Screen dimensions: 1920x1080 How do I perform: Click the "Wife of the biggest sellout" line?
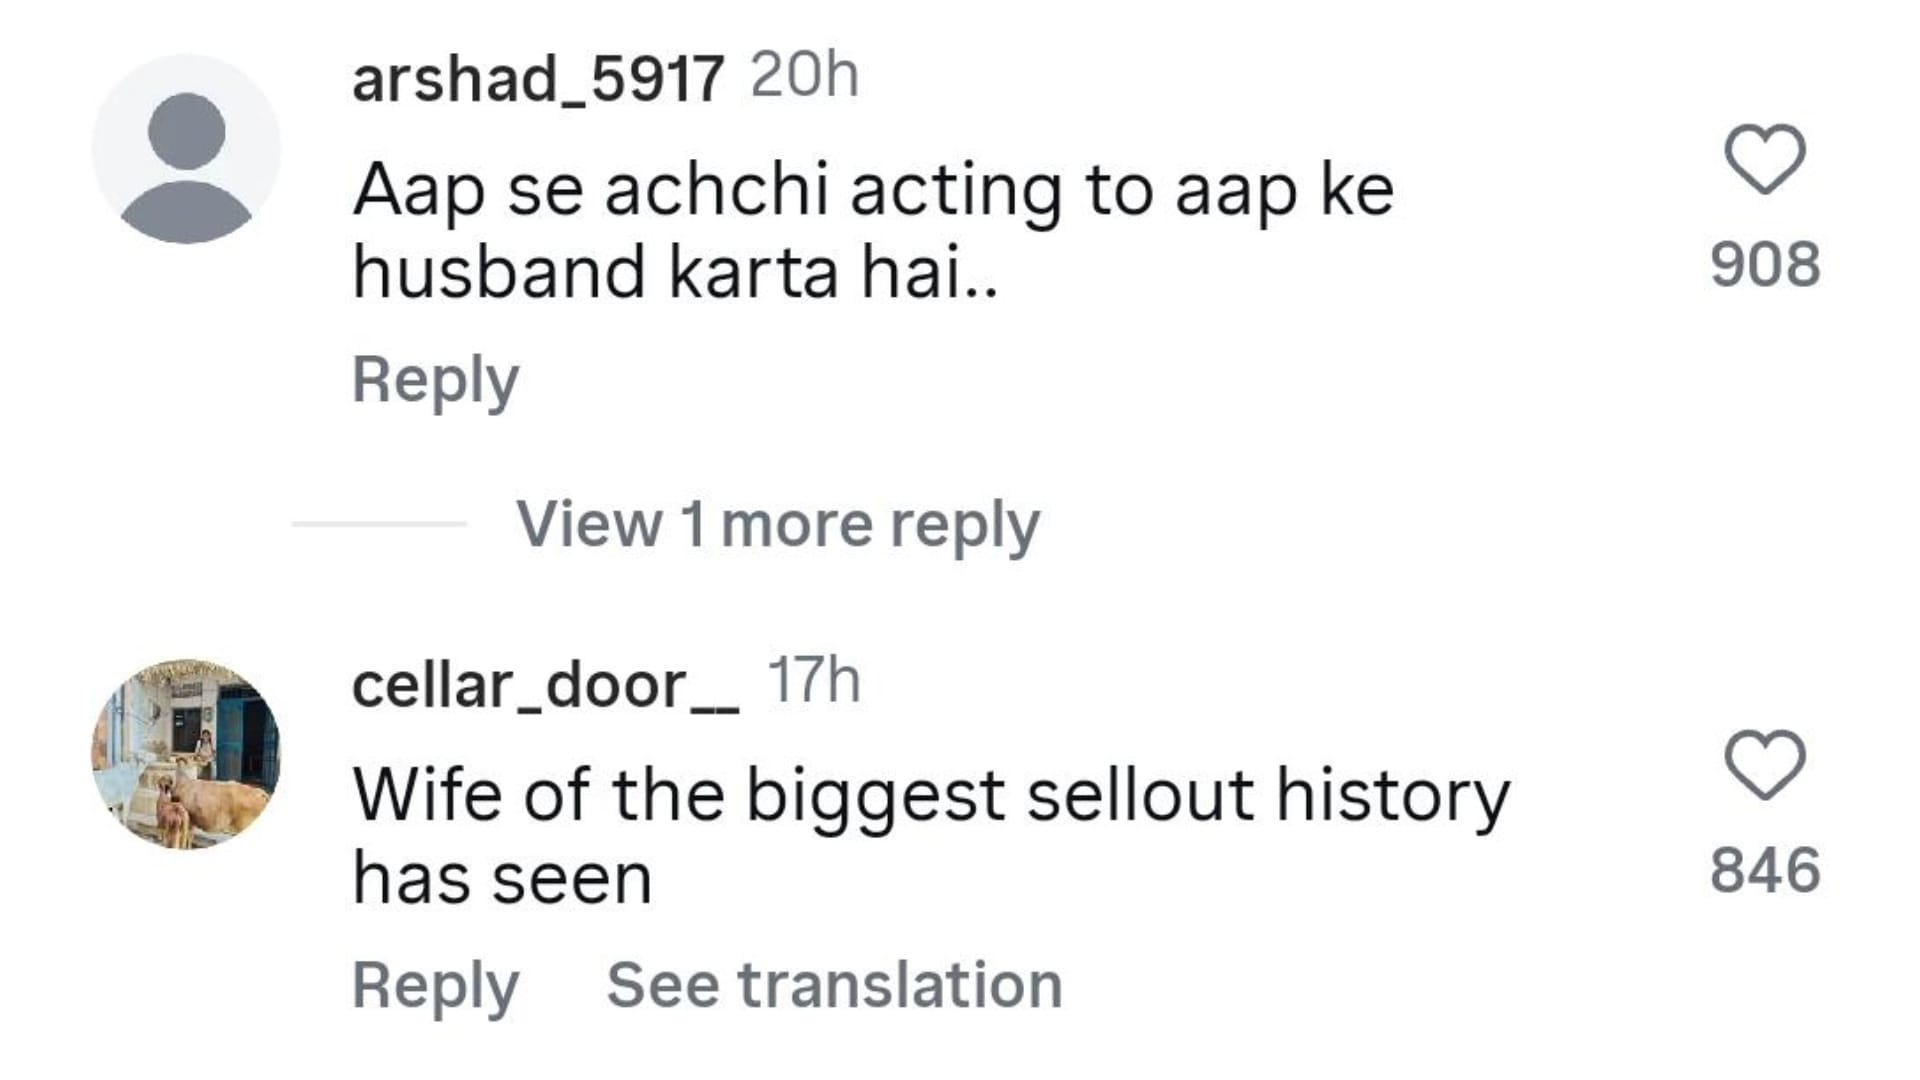[x=930, y=796]
